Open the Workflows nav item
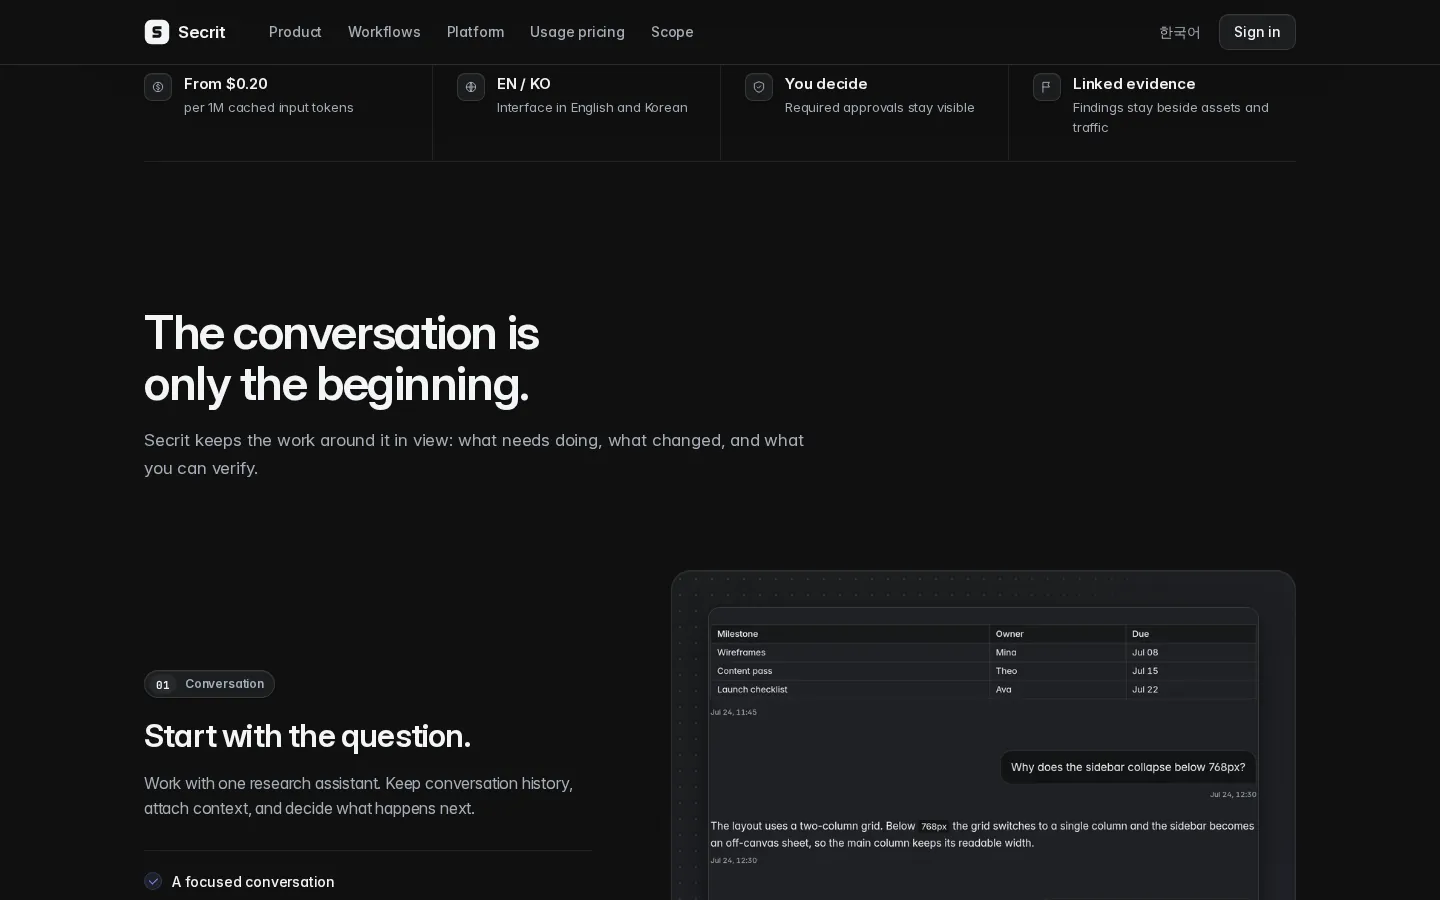The image size is (1440, 900). point(384,32)
